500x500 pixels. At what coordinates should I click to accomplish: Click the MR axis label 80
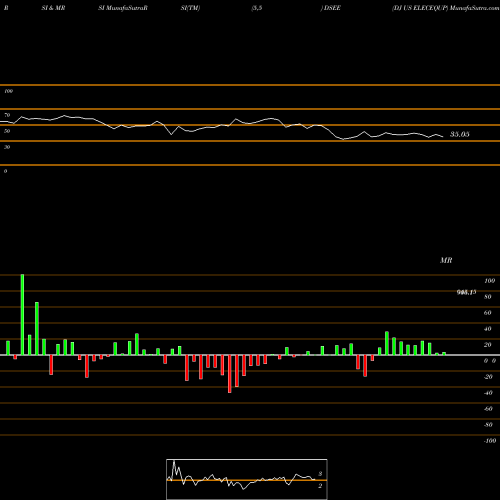click(488, 297)
